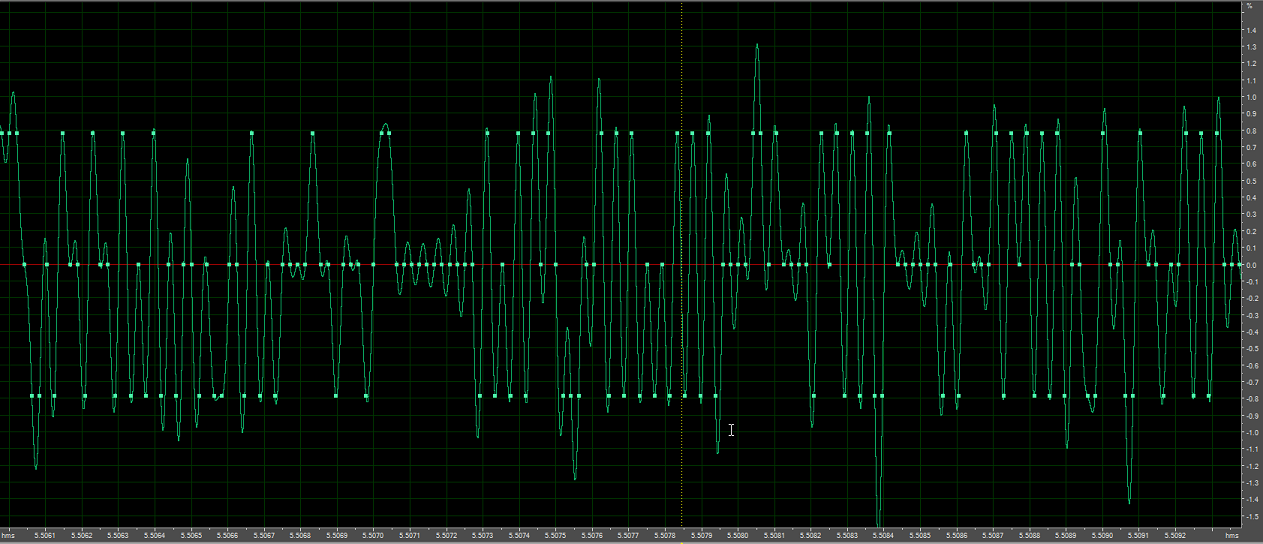Screen dimensions: 1263x544
Task: Click the 5.5075 tick on the time ruler
Action: [x=556, y=535]
